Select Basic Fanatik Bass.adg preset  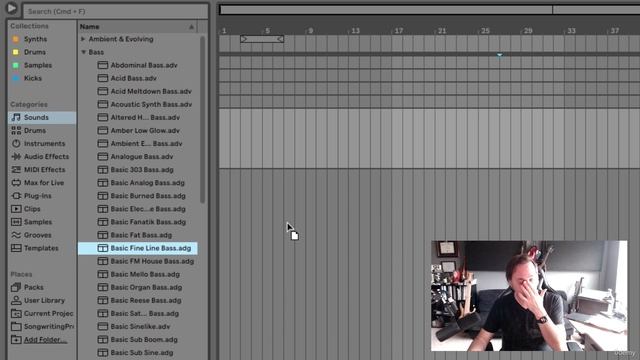coord(148,222)
